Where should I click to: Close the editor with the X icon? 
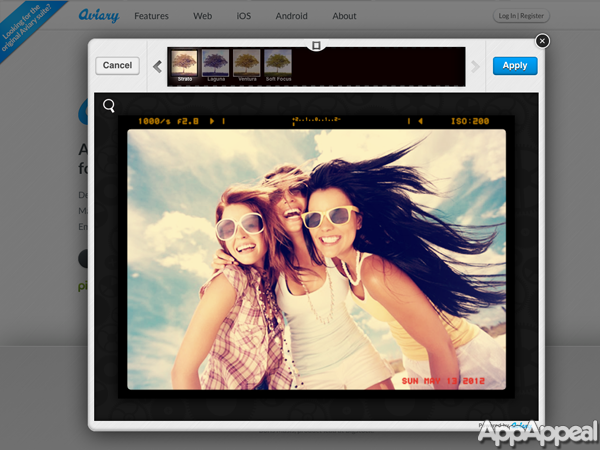[542, 41]
